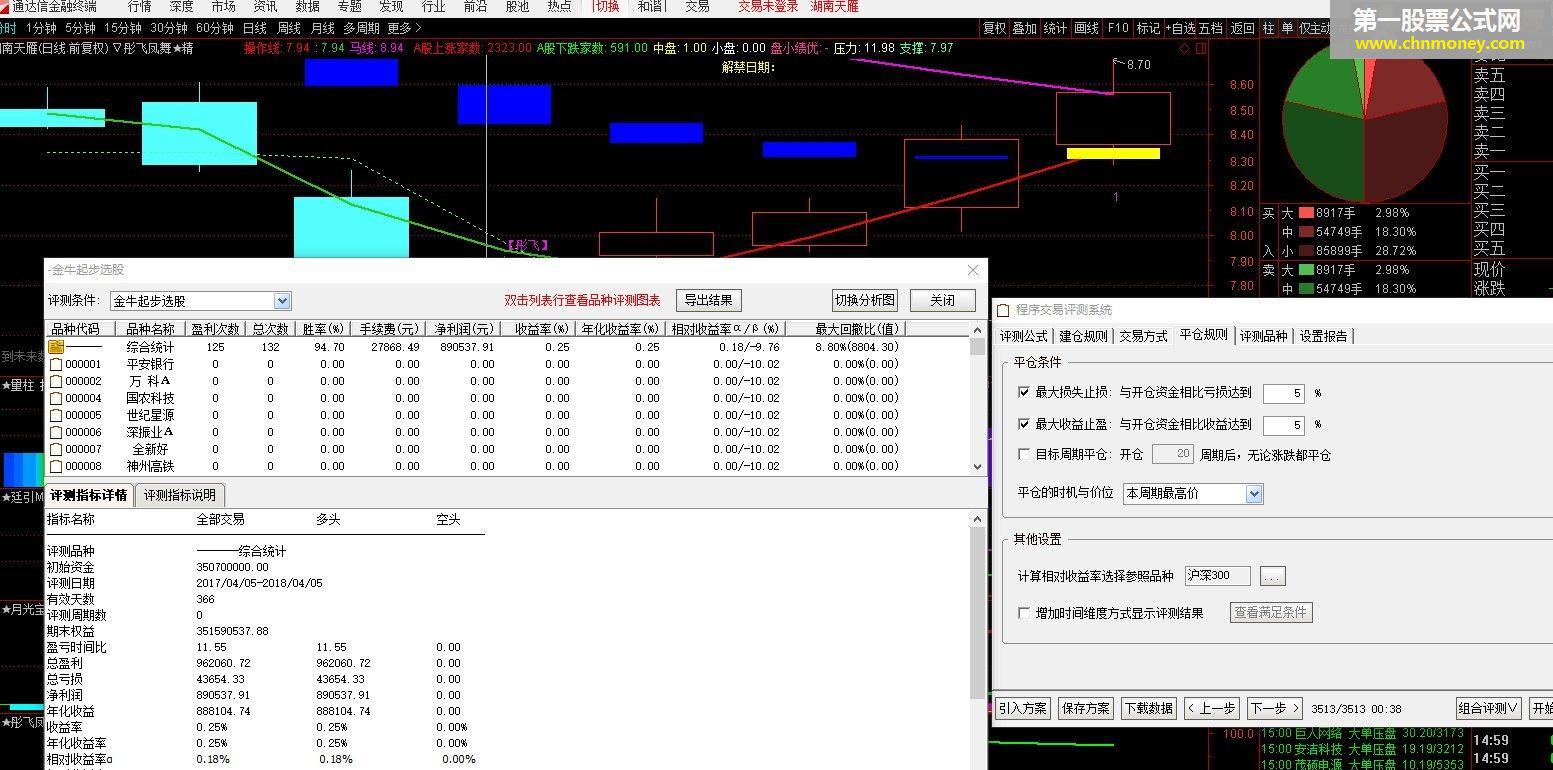Open the 彤飞凤舞 indicator dropdown triangle

(x=117, y=48)
